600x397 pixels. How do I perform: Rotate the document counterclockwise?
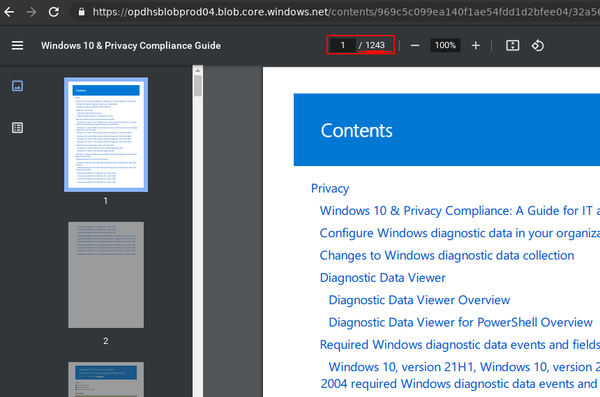coord(538,46)
